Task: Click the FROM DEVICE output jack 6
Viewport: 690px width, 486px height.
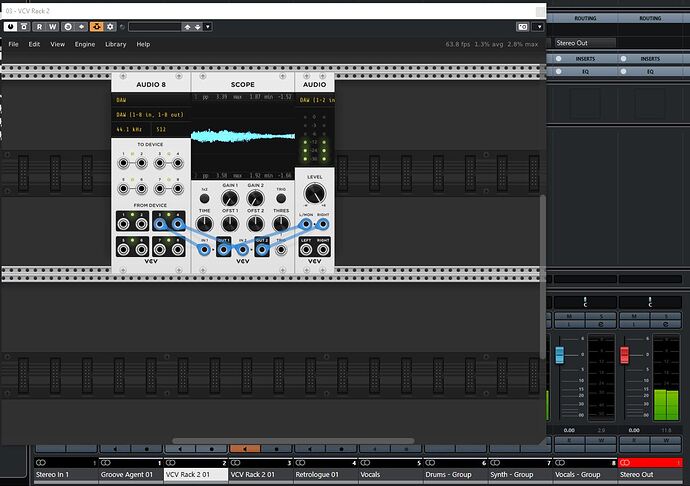Action: point(141,250)
